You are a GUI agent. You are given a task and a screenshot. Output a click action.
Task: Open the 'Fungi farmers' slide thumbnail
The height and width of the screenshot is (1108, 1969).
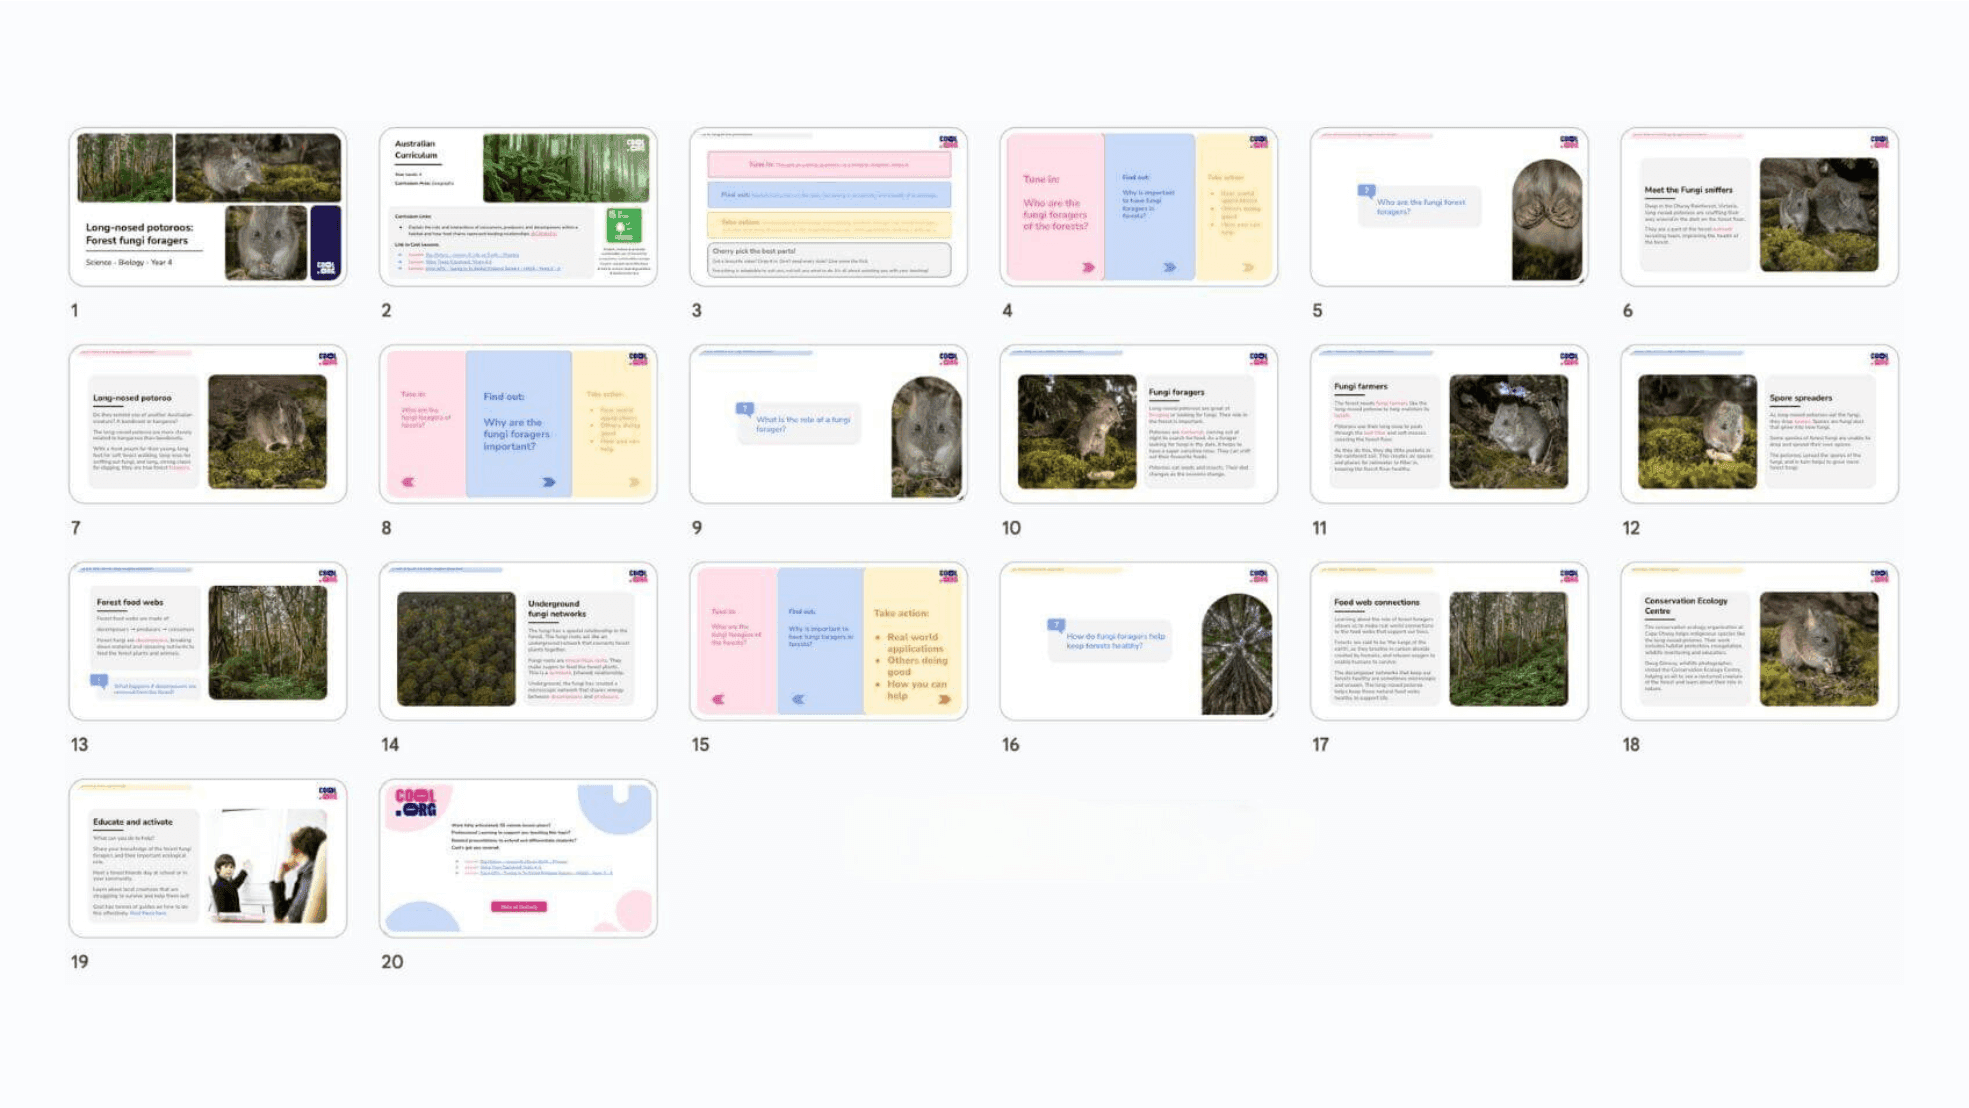click(x=1449, y=424)
